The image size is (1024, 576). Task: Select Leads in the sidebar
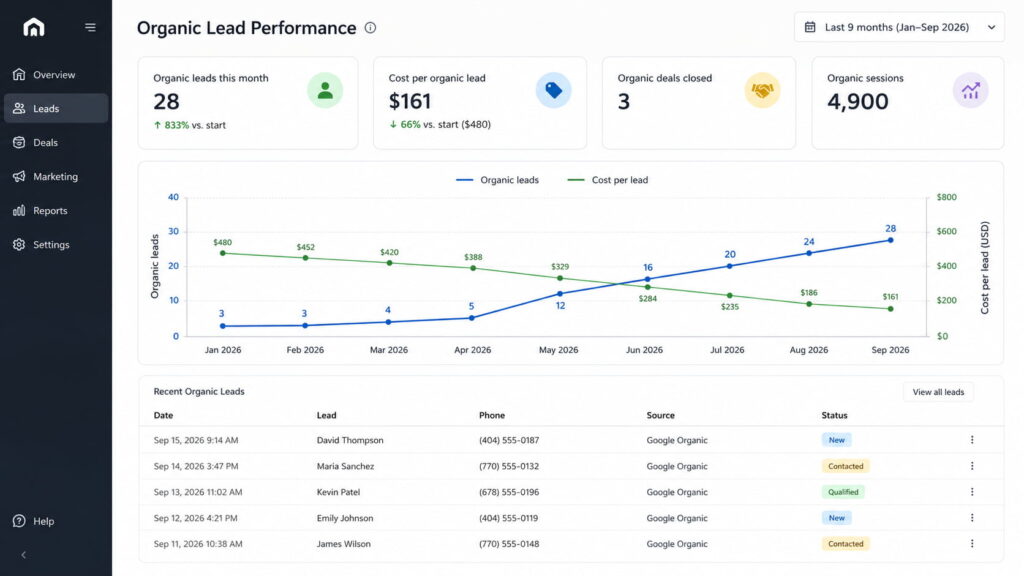[56, 108]
